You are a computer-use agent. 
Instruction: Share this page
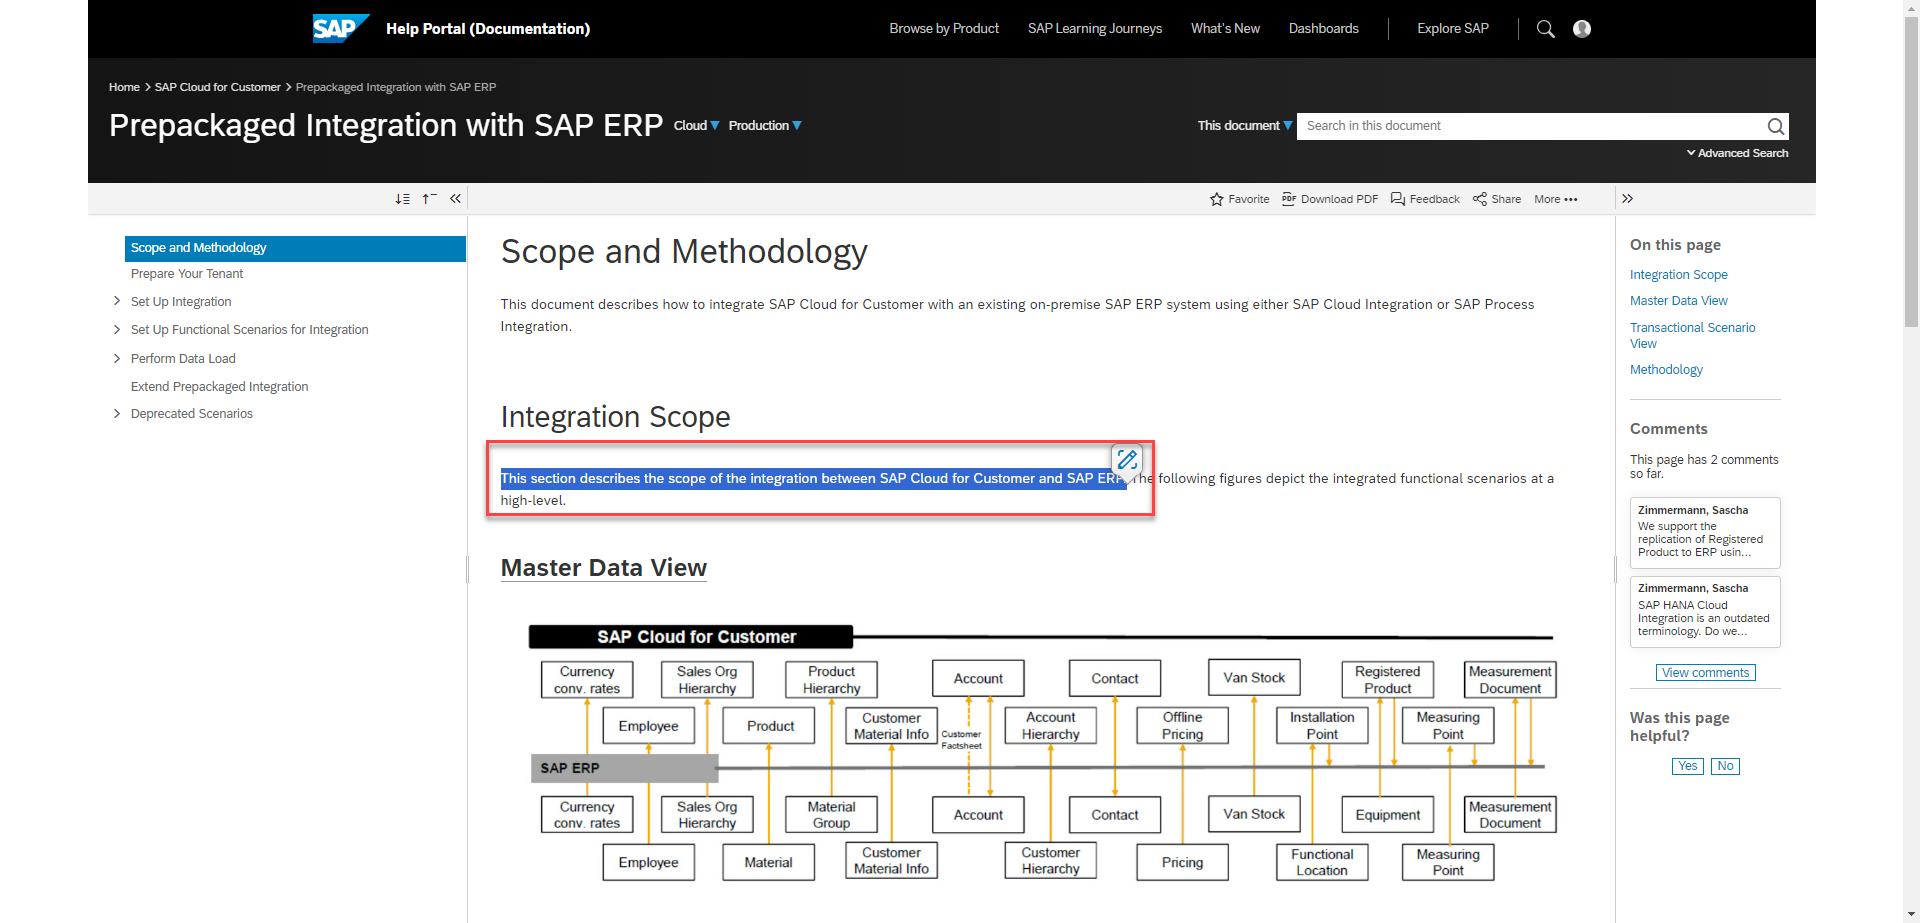(x=1497, y=199)
